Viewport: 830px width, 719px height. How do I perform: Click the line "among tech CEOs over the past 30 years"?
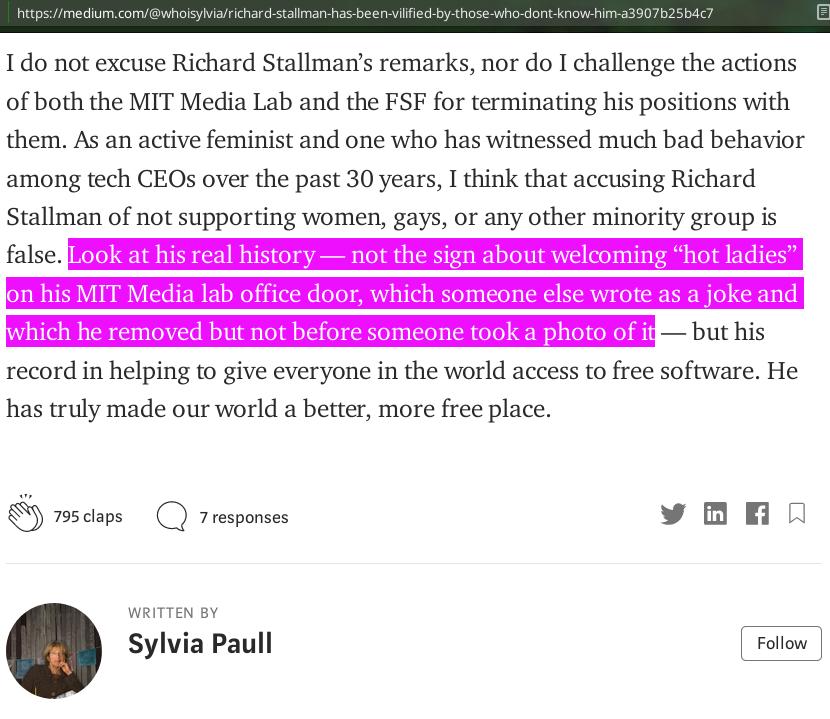[x=224, y=179]
